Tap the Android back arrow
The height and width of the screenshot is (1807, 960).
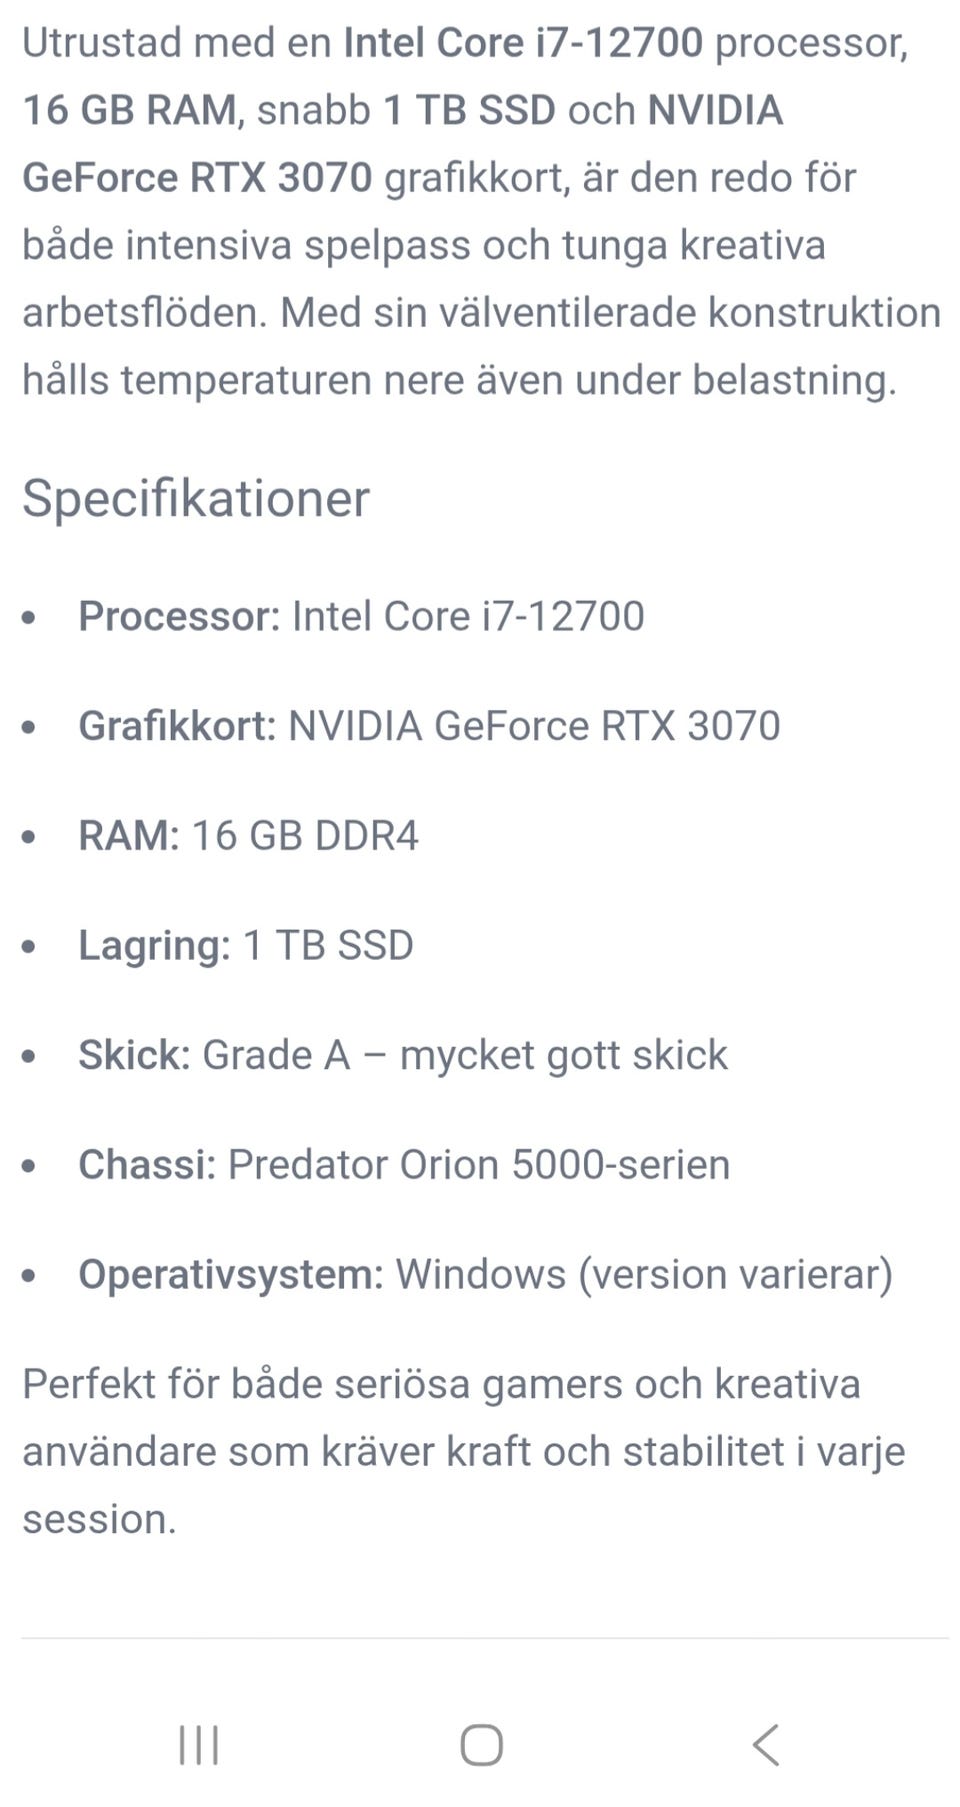pyautogui.click(x=765, y=1745)
